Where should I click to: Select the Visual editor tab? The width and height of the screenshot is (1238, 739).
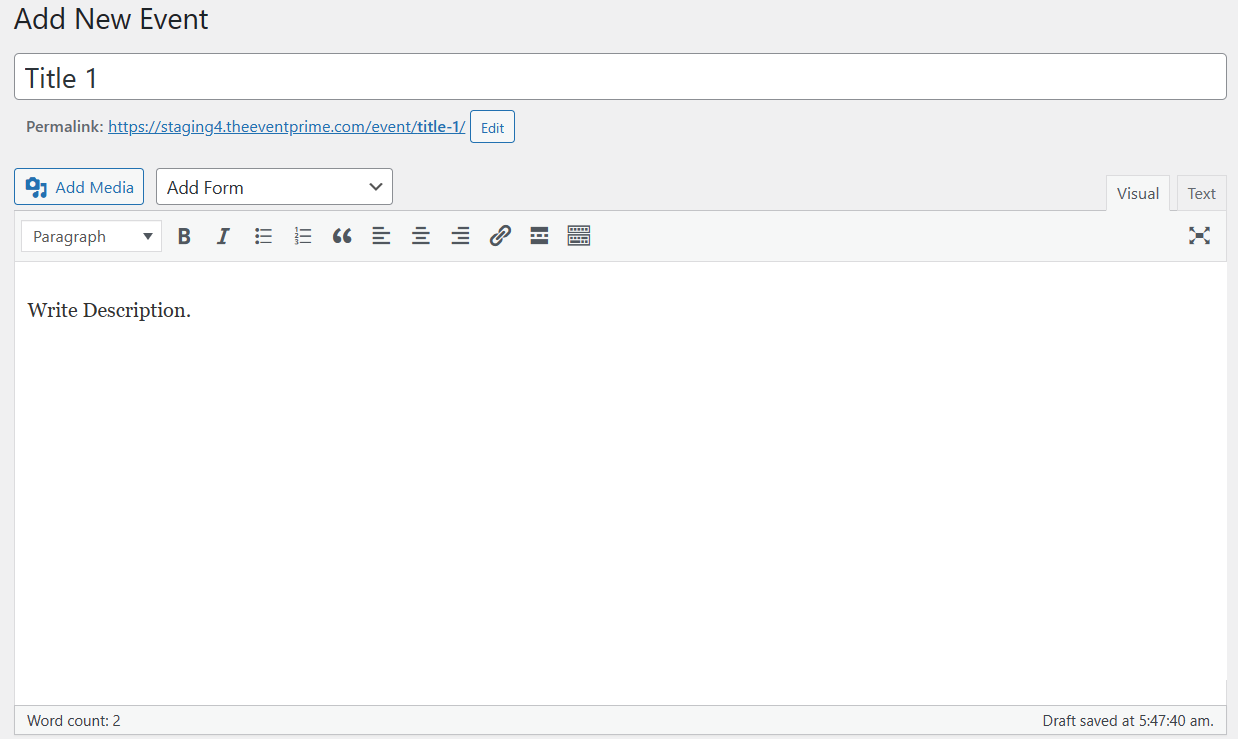tap(1137, 194)
